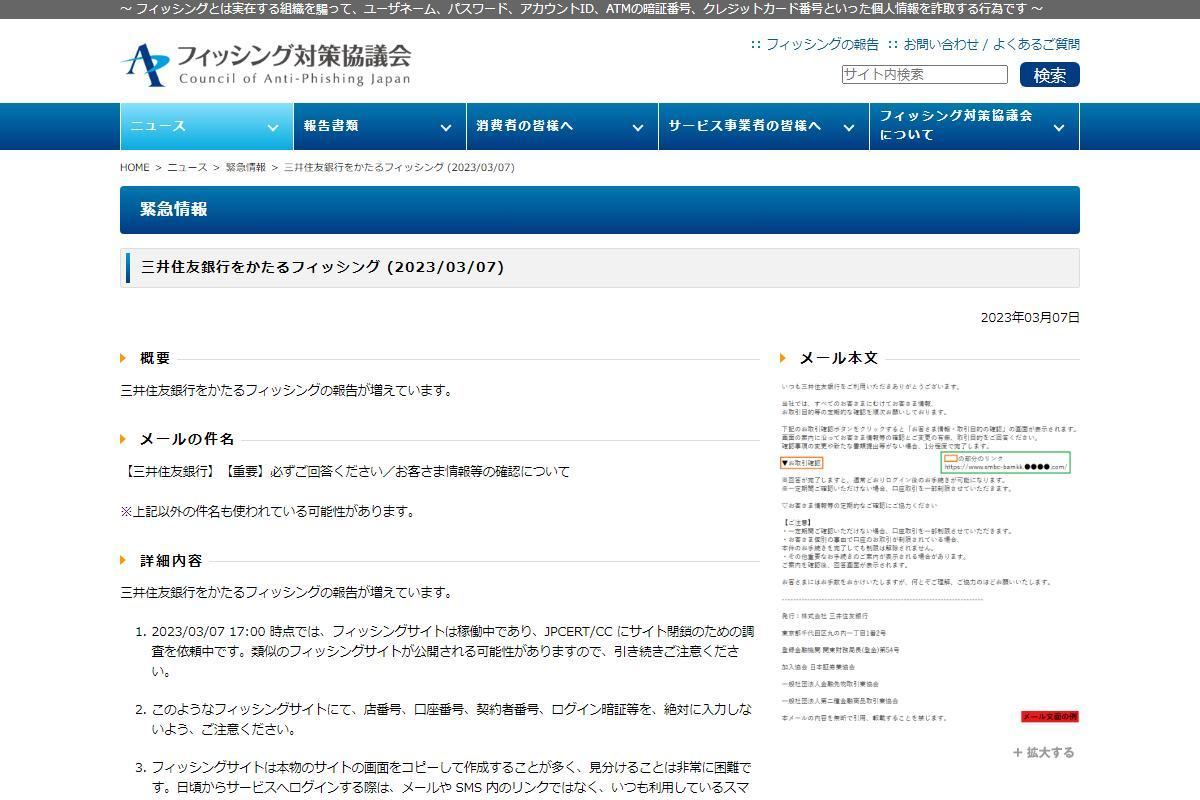Click the top banner phishing definition text

pyautogui.click(x=580, y=9)
